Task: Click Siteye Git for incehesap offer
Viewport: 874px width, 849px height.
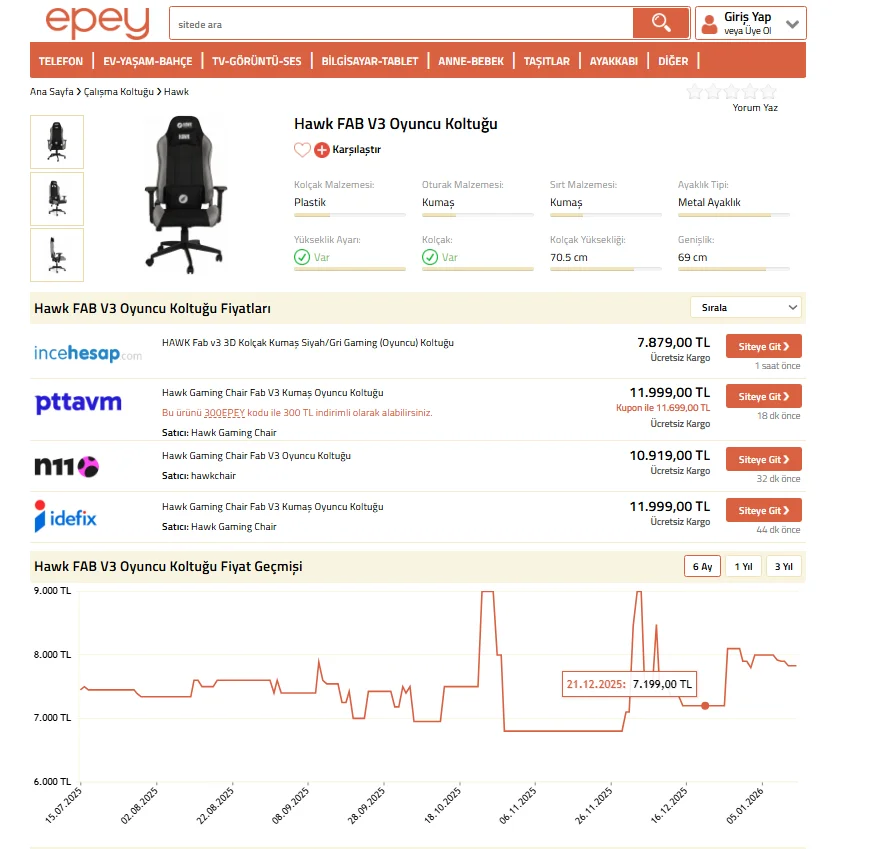Action: coord(764,346)
